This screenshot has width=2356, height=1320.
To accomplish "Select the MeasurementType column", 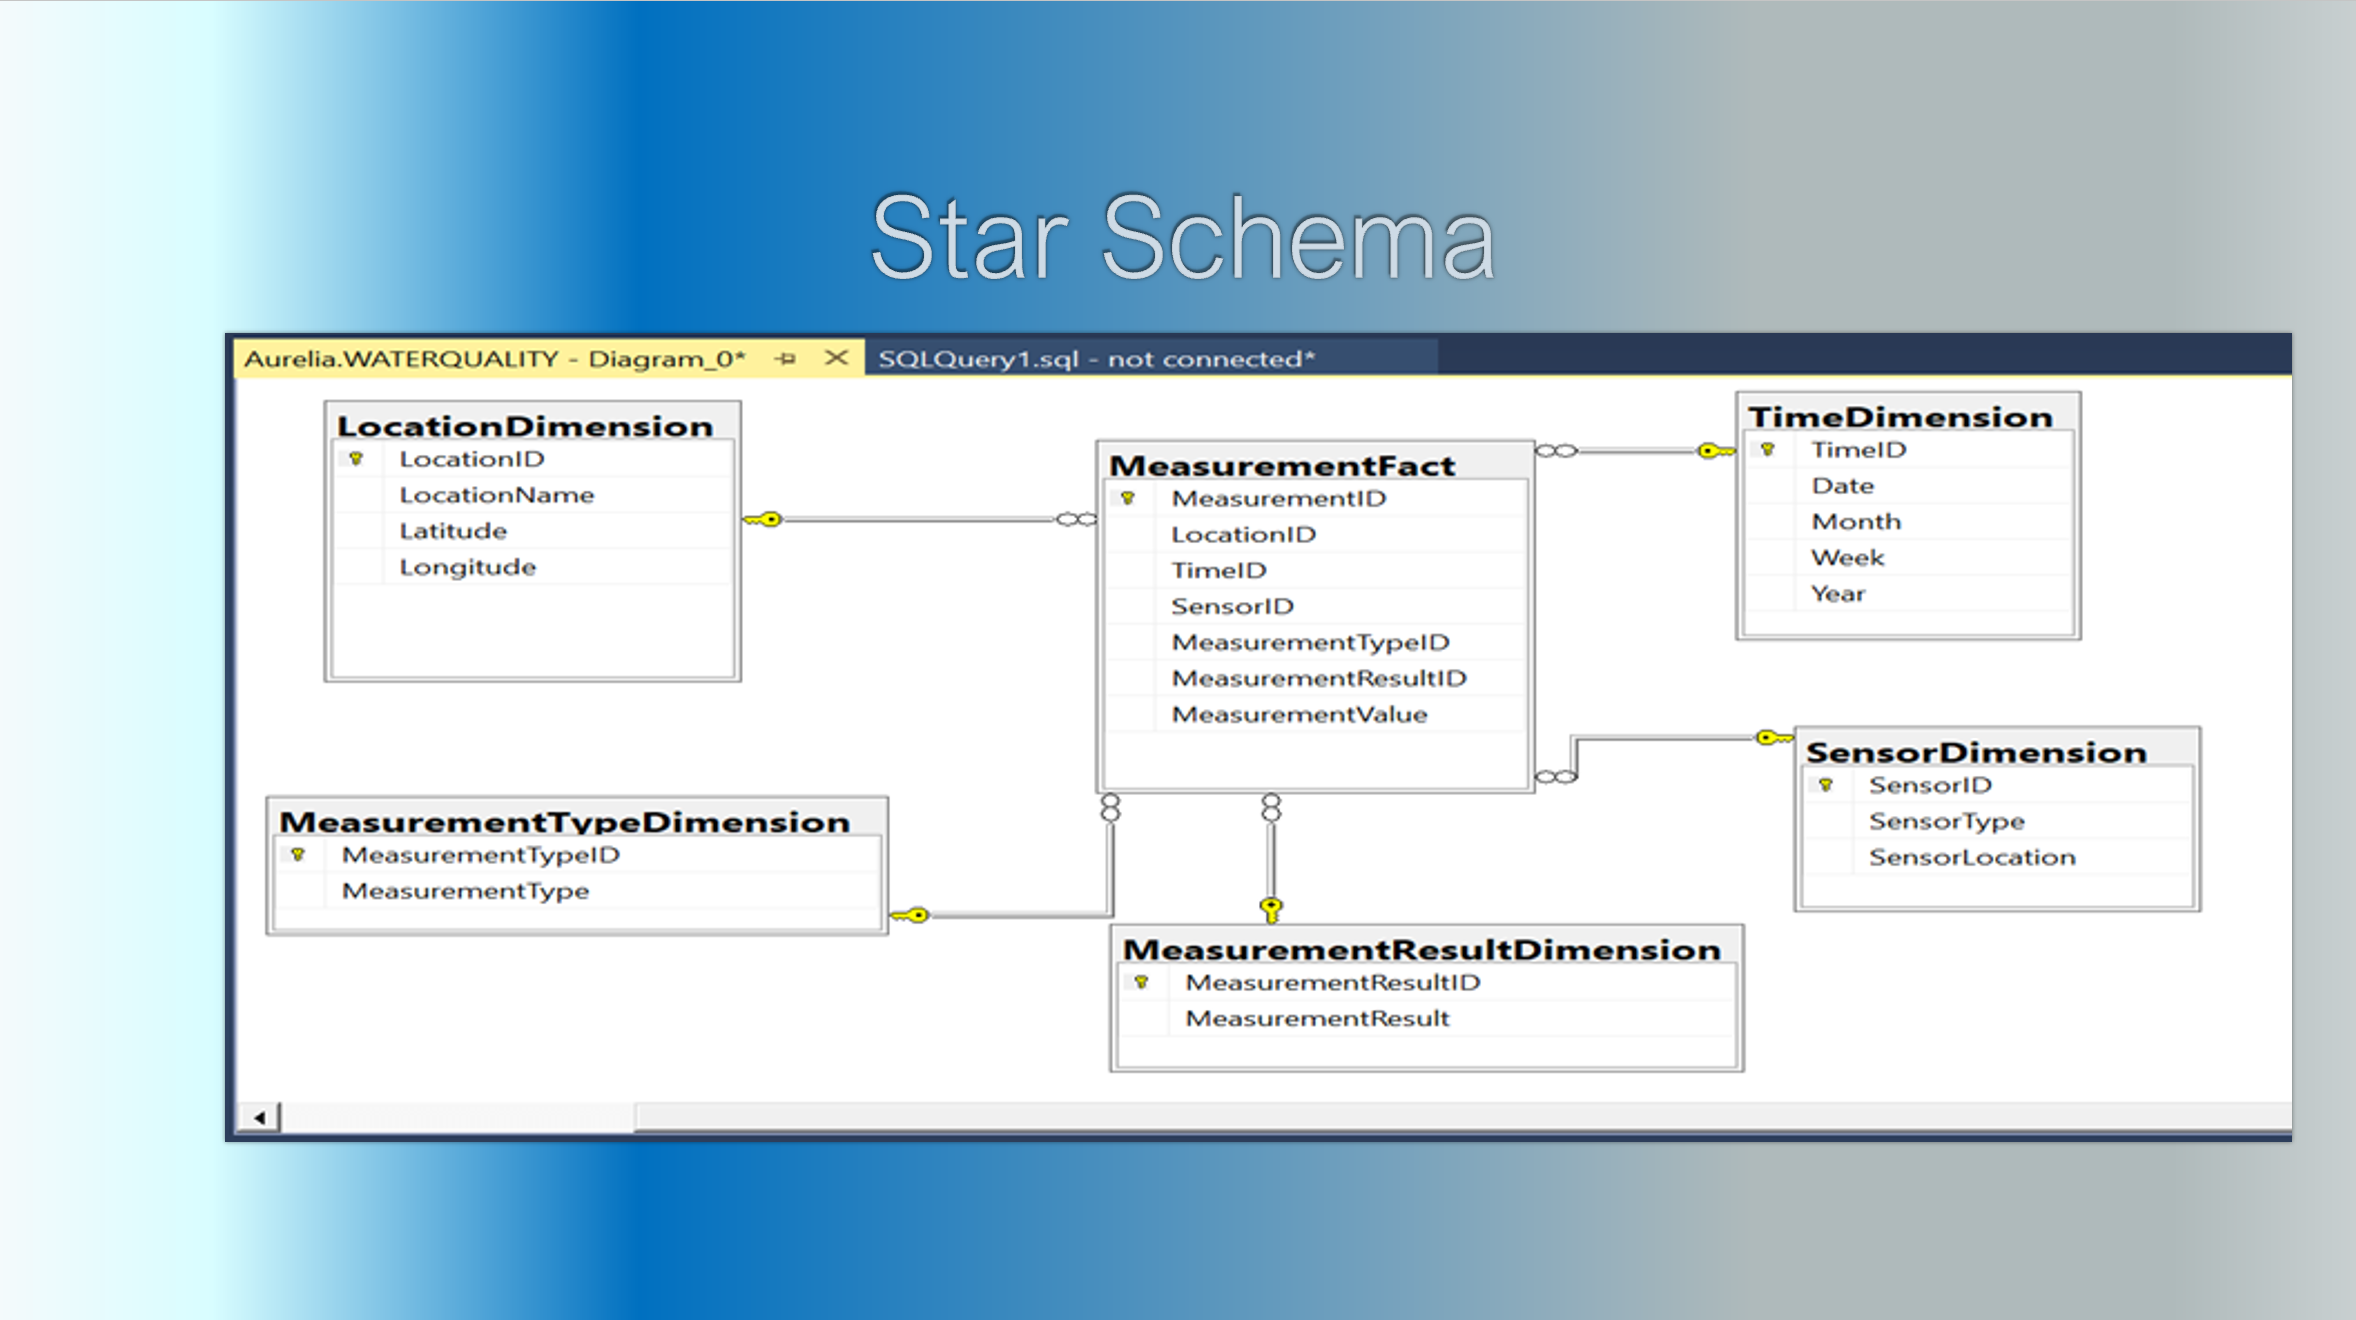I will click(x=578, y=891).
